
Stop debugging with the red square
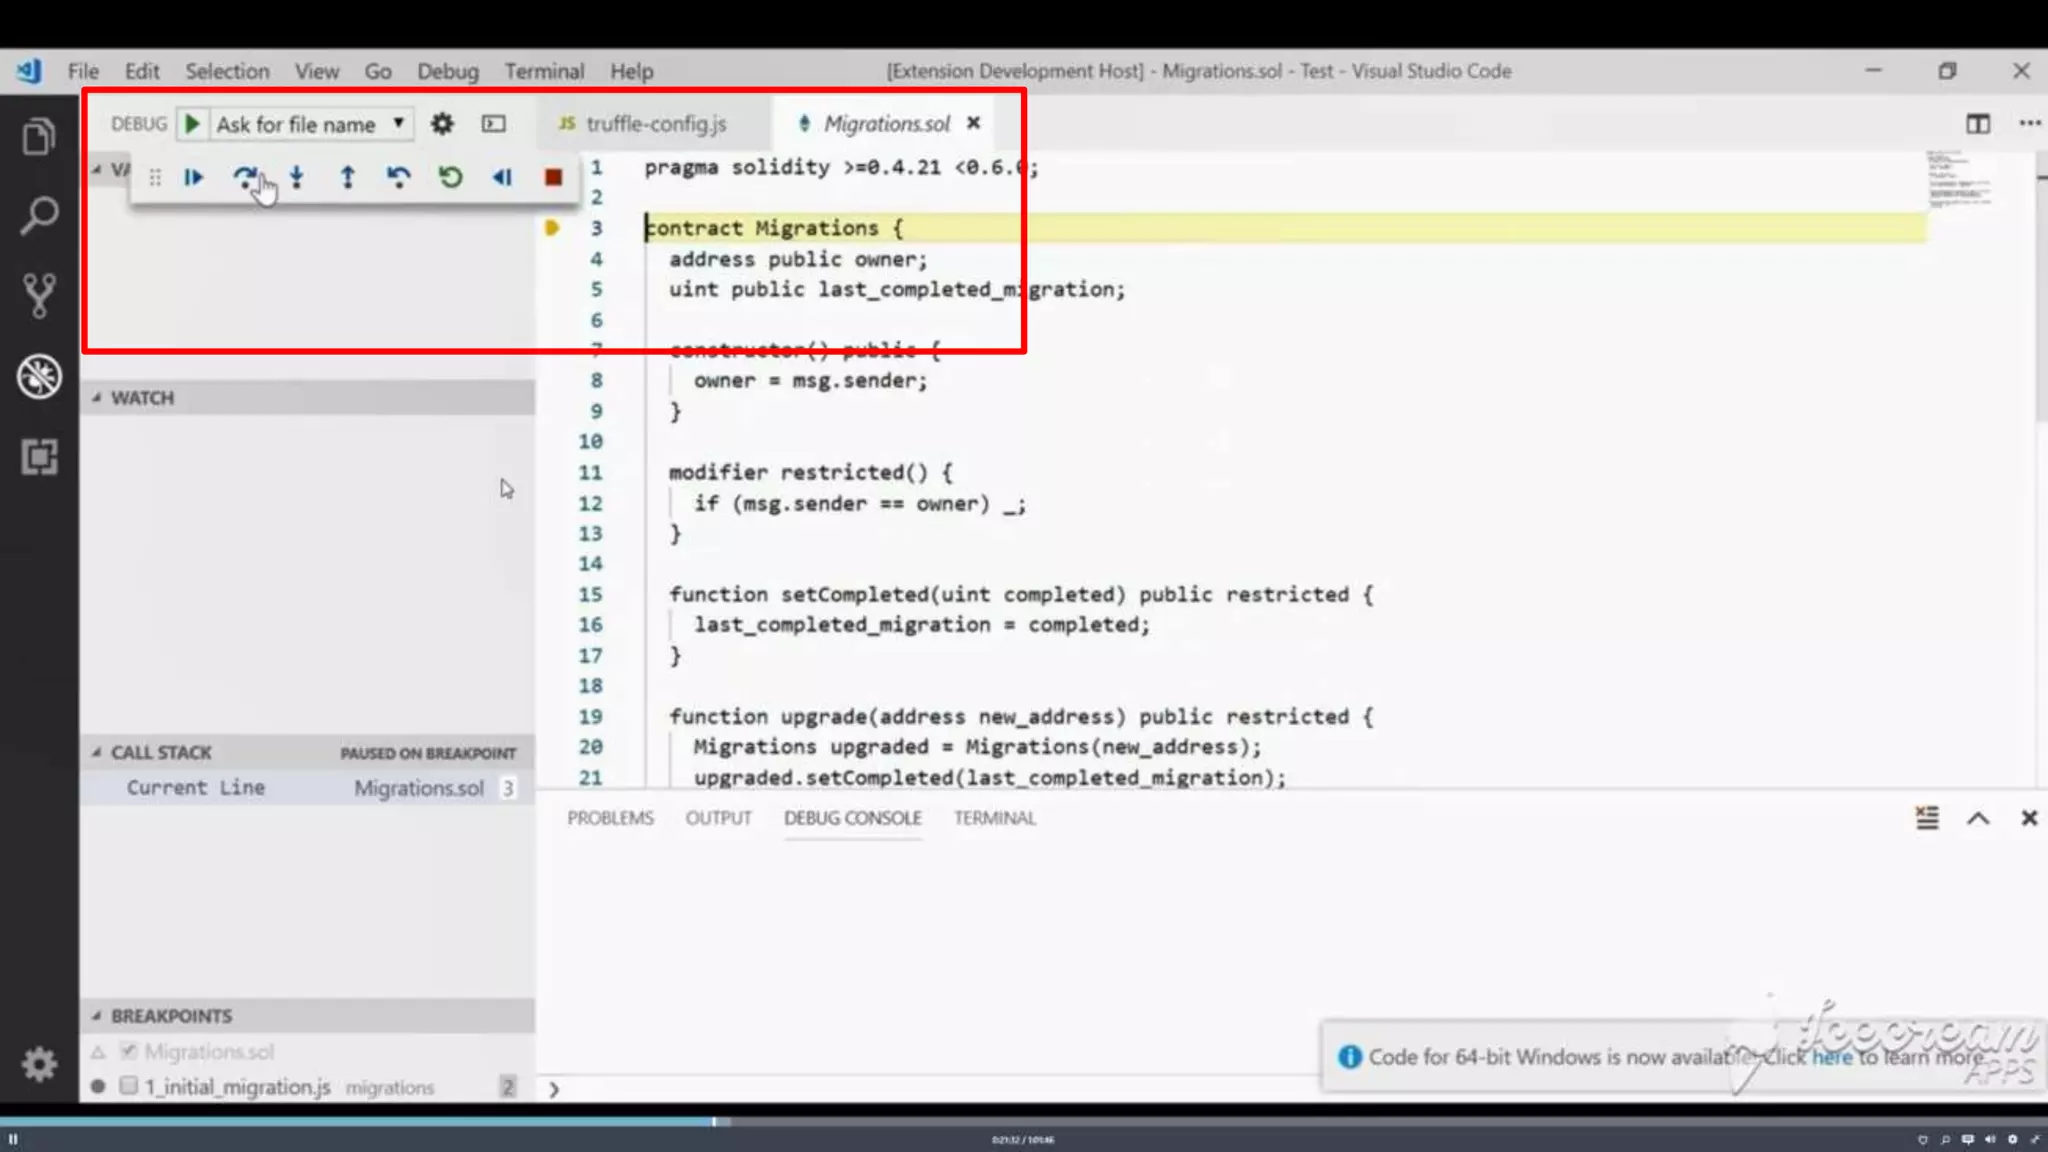point(553,178)
